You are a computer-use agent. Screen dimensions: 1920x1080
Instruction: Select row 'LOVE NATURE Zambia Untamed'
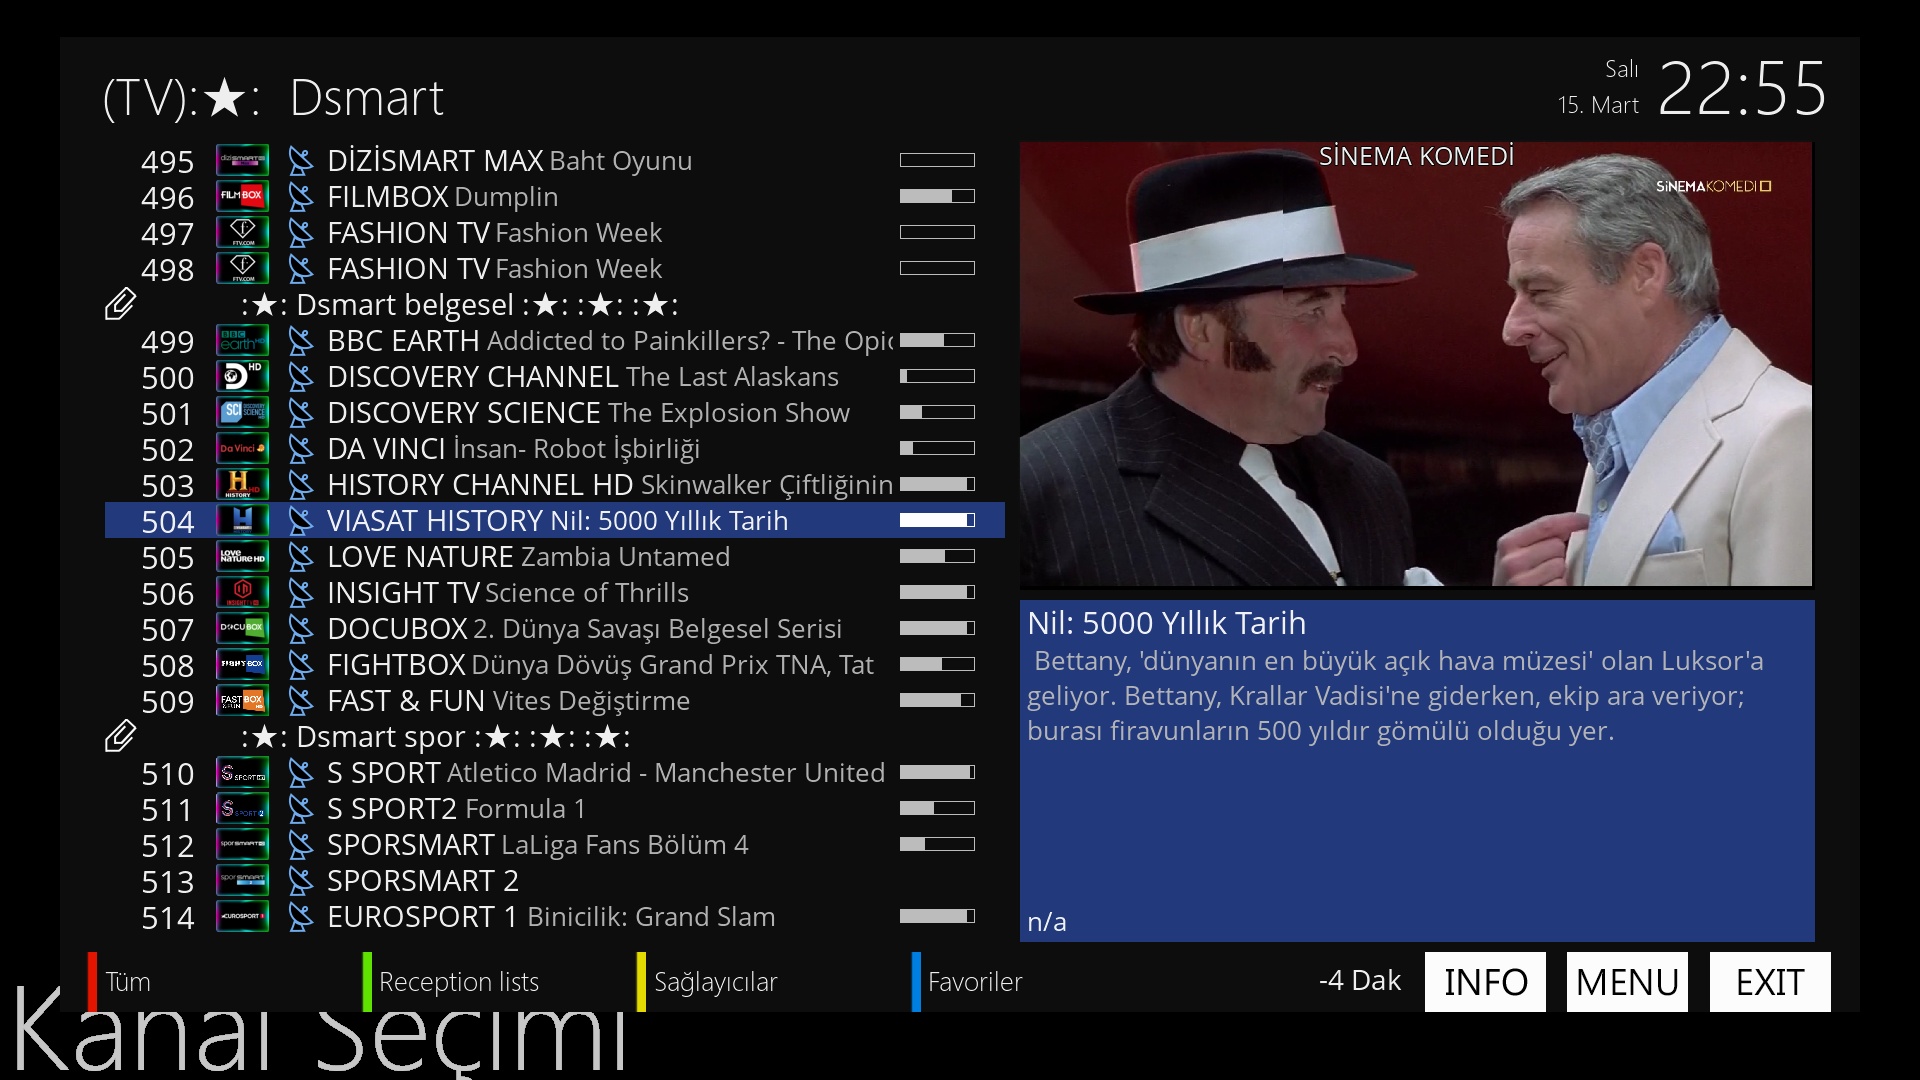(x=555, y=556)
